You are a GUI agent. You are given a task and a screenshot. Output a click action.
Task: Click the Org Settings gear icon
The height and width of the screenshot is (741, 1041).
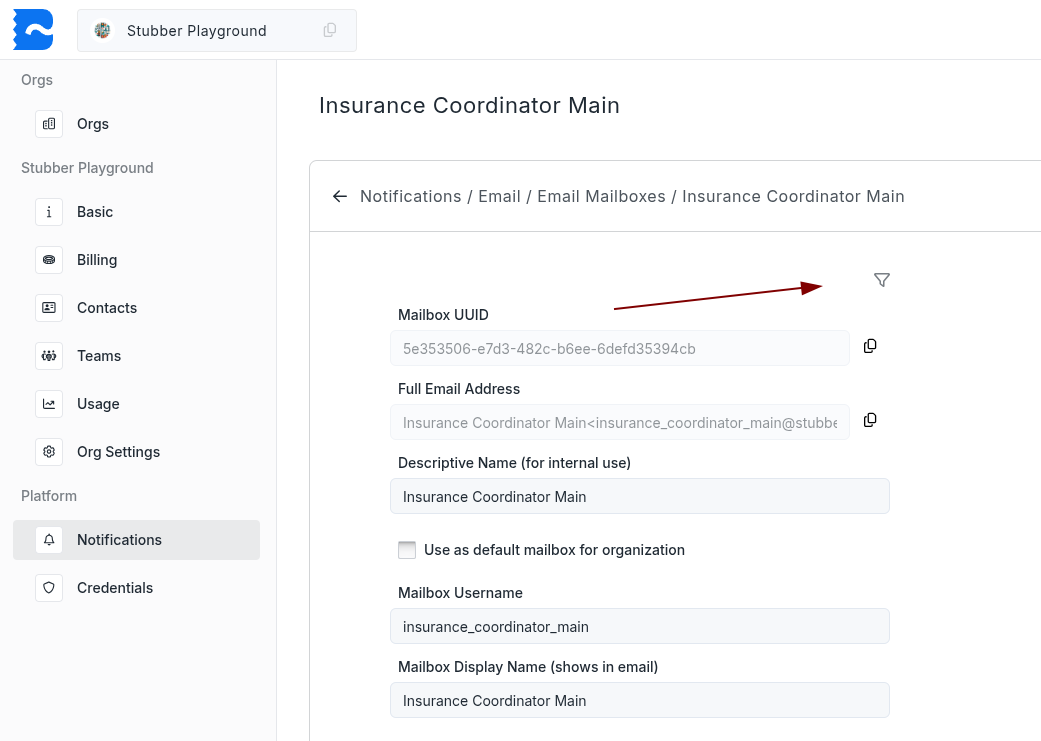point(49,452)
